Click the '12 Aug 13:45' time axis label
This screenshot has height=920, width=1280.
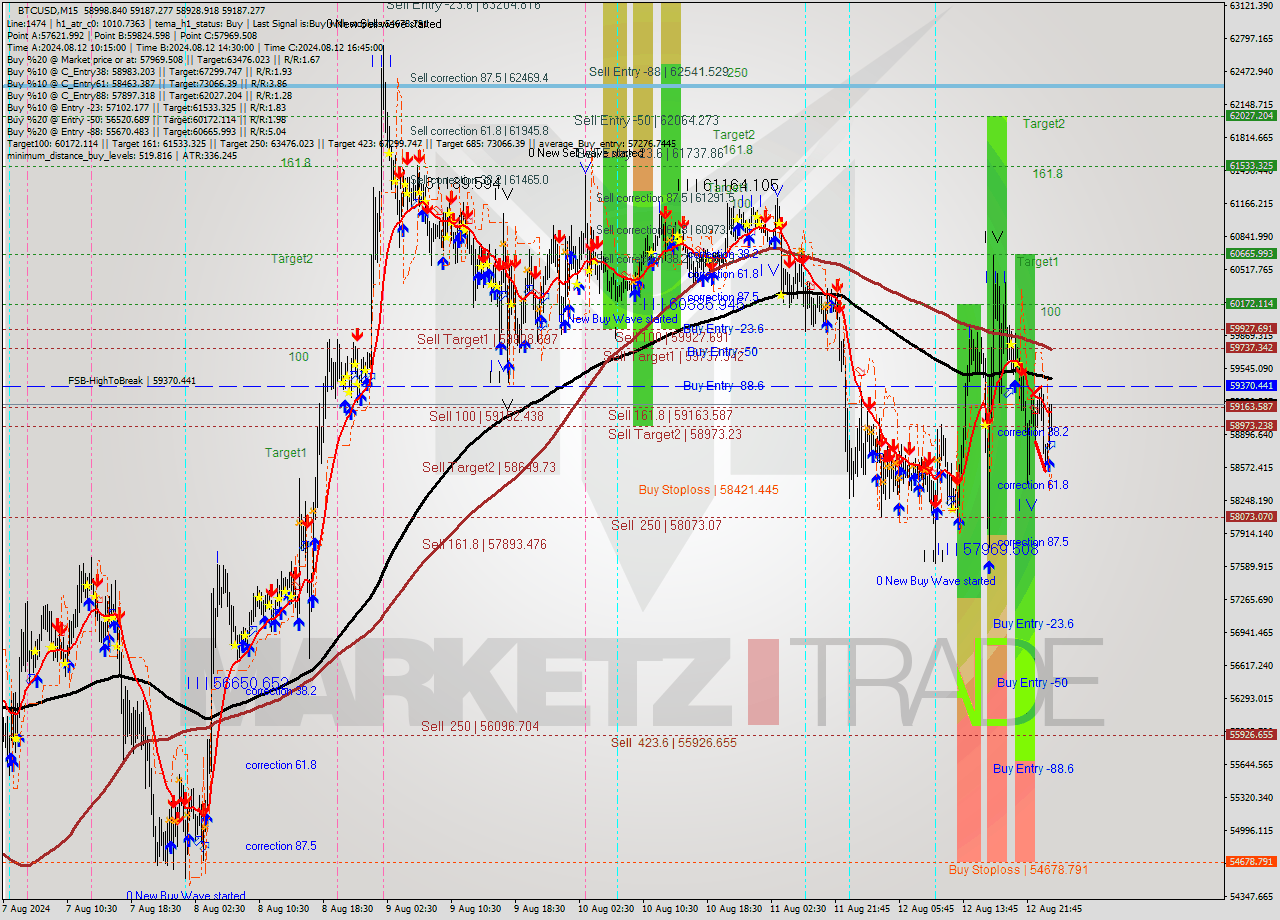click(x=990, y=909)
